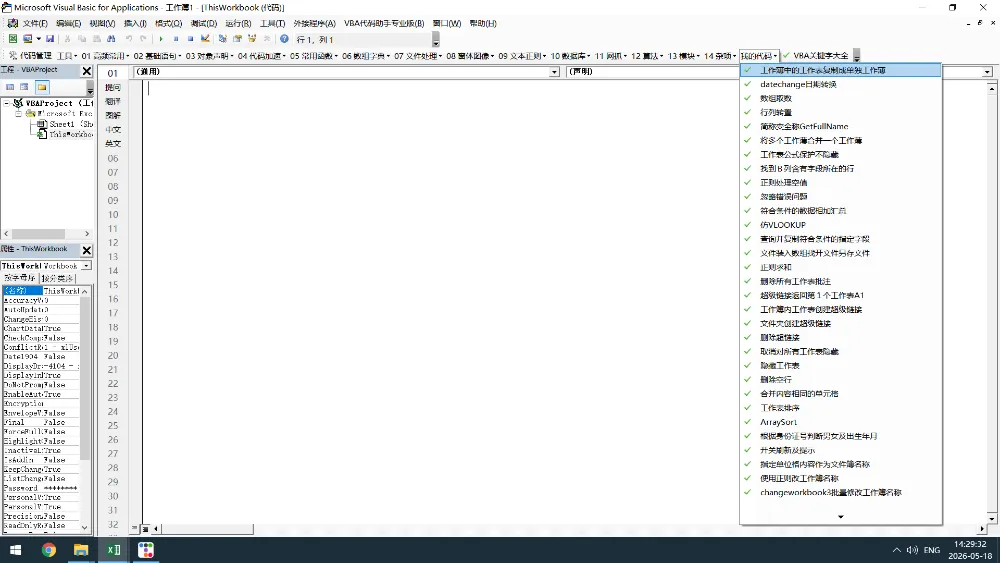Open the 编辑(E) menu

tap(68, 23)
